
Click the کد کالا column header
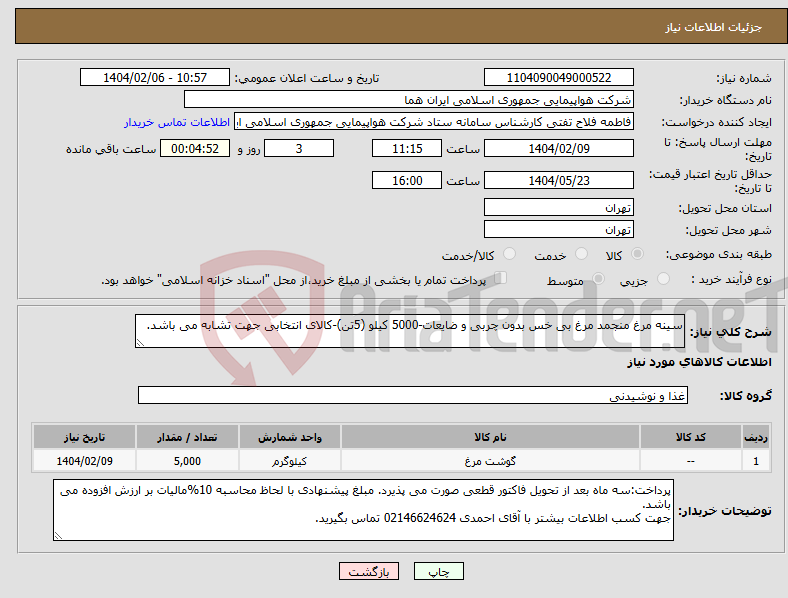[691, 437]
